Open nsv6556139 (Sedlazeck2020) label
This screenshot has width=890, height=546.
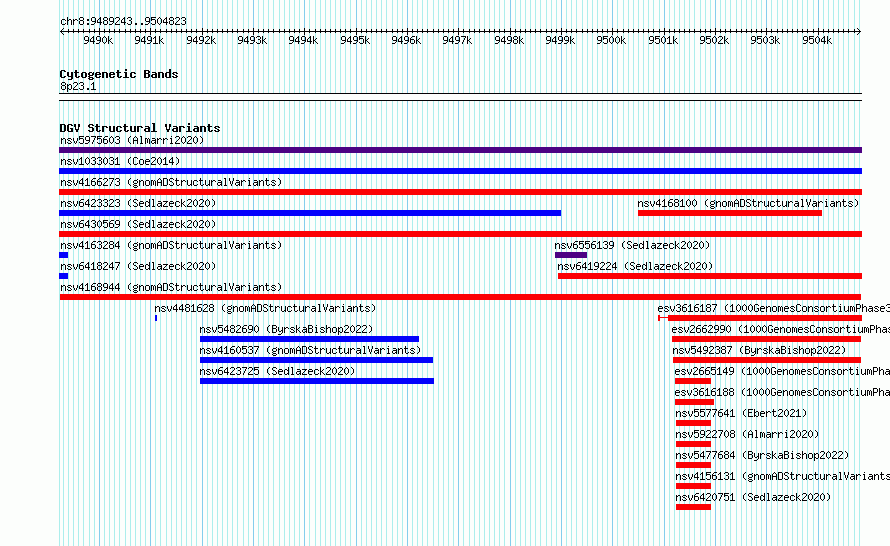click(632, 245)
